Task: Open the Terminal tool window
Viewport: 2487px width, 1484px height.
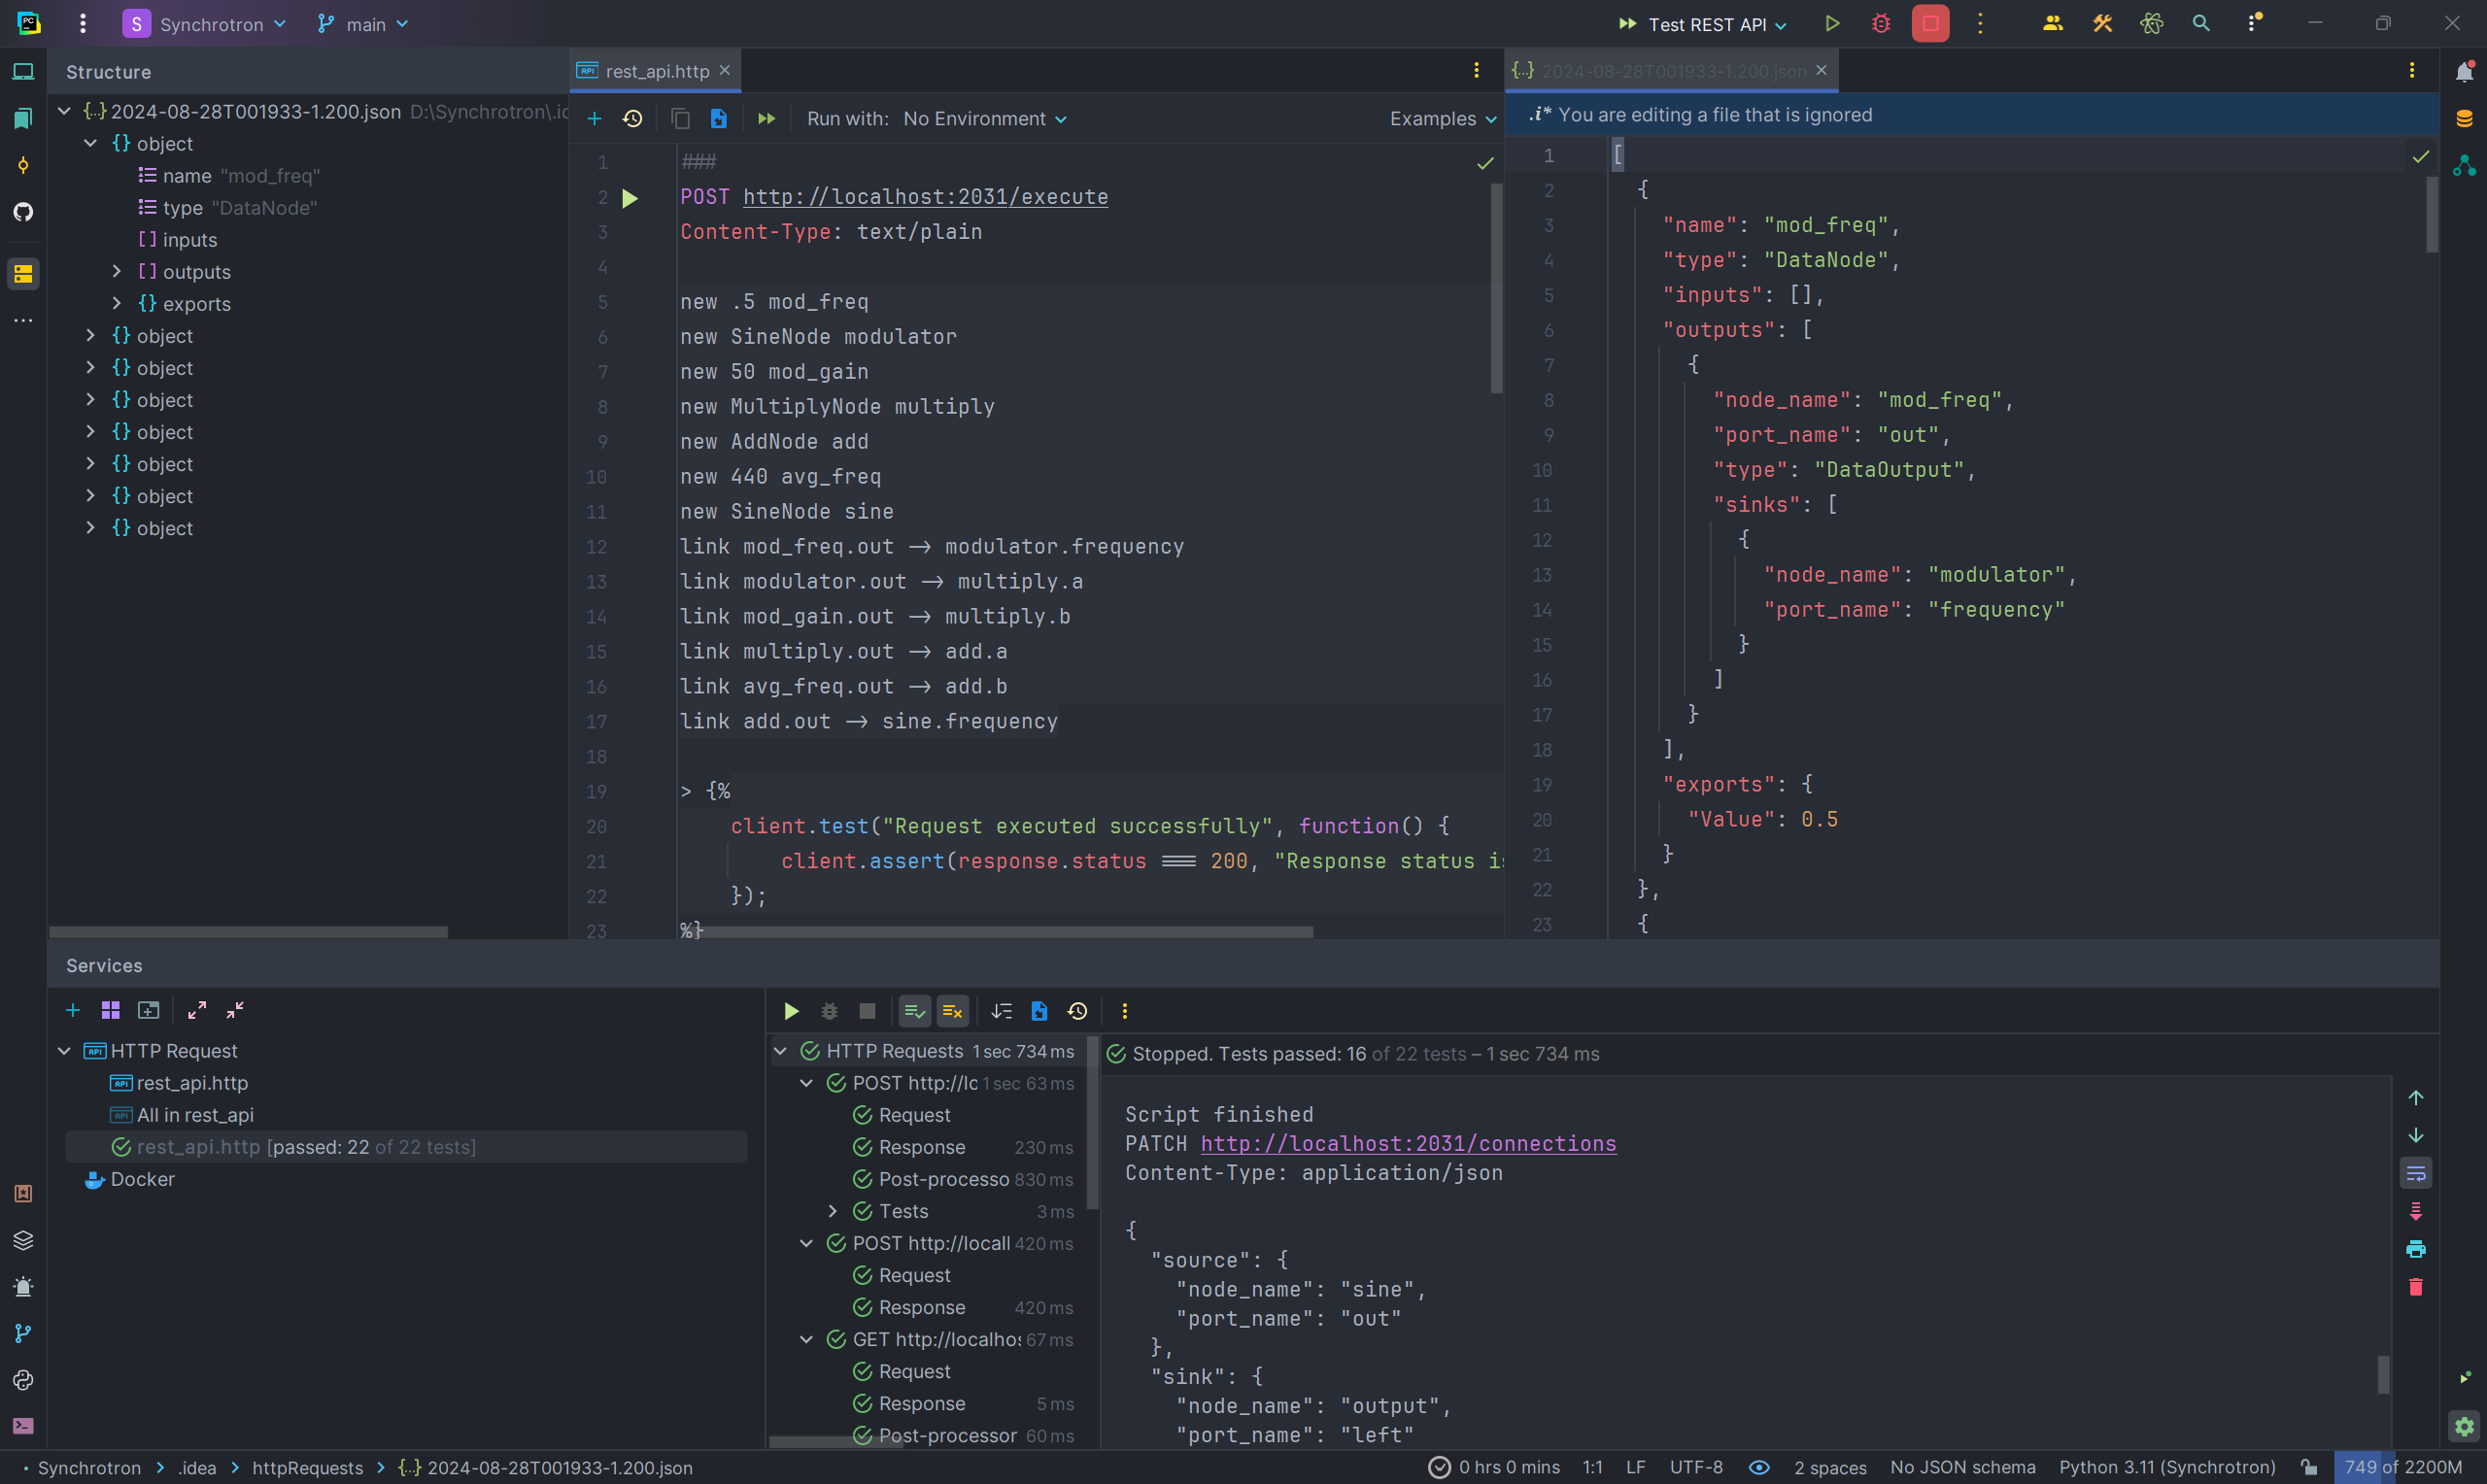Action: coord(23,1426)
